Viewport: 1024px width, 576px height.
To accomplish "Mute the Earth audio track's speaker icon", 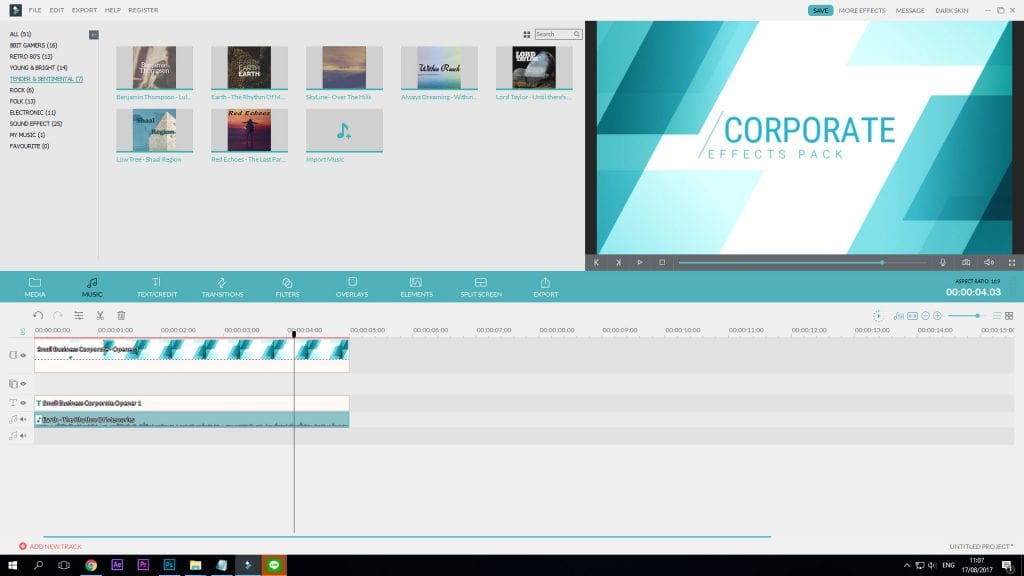I will pos(24,418).
